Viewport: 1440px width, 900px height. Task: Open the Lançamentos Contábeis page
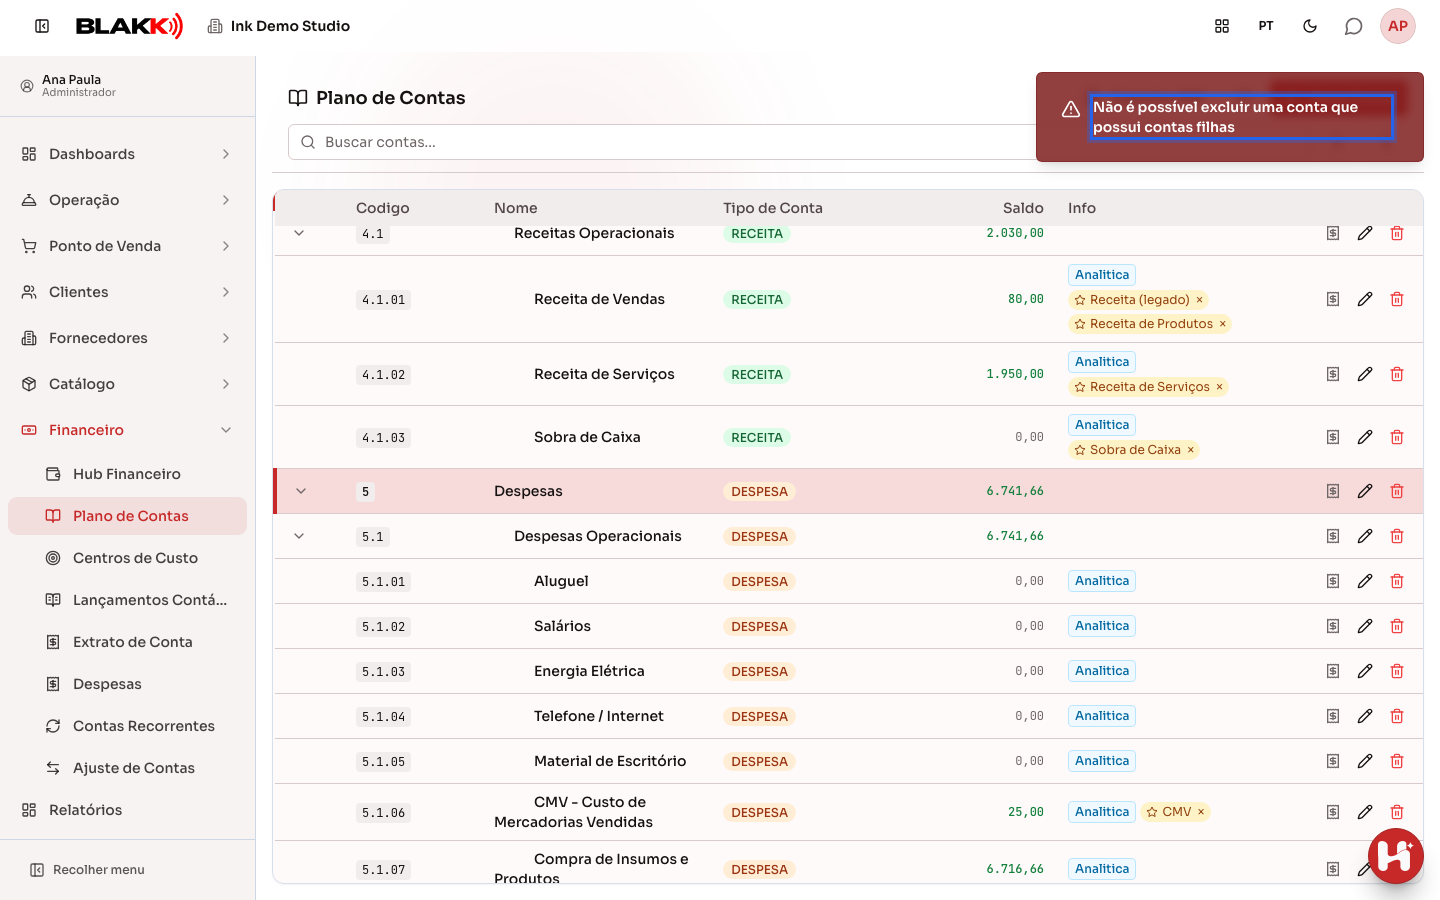(x=128, y=600)
